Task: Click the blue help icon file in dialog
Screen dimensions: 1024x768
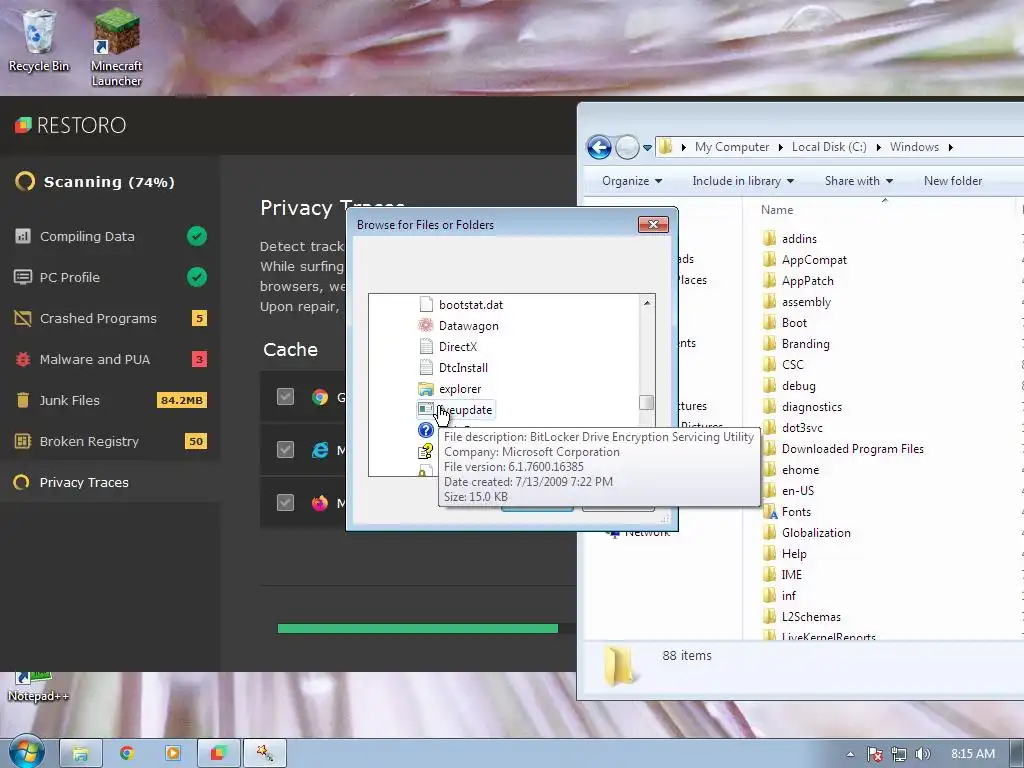Action: (x=426, y=430)
